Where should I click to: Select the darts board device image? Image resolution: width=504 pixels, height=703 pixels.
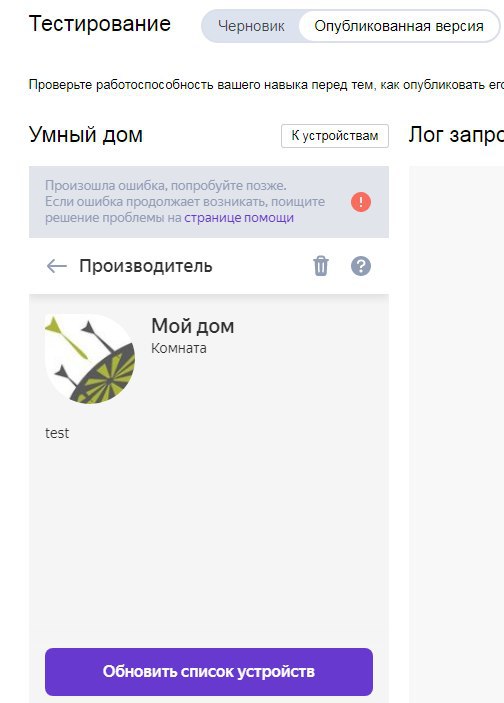(90, 359)
